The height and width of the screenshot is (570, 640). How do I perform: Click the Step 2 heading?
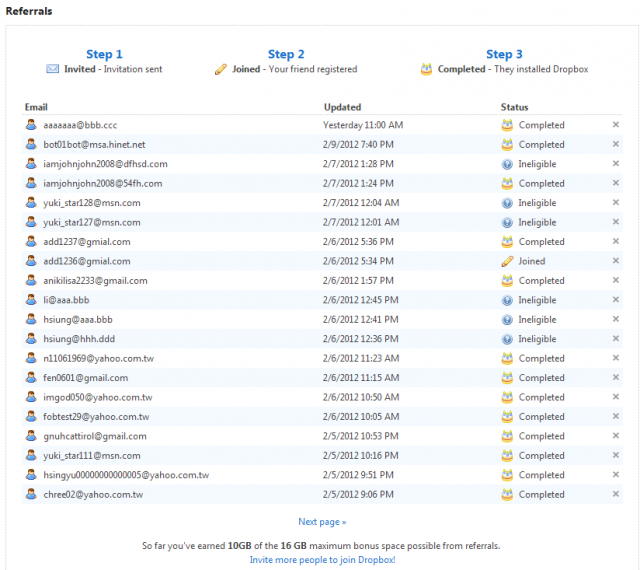(x=286, y=54)
